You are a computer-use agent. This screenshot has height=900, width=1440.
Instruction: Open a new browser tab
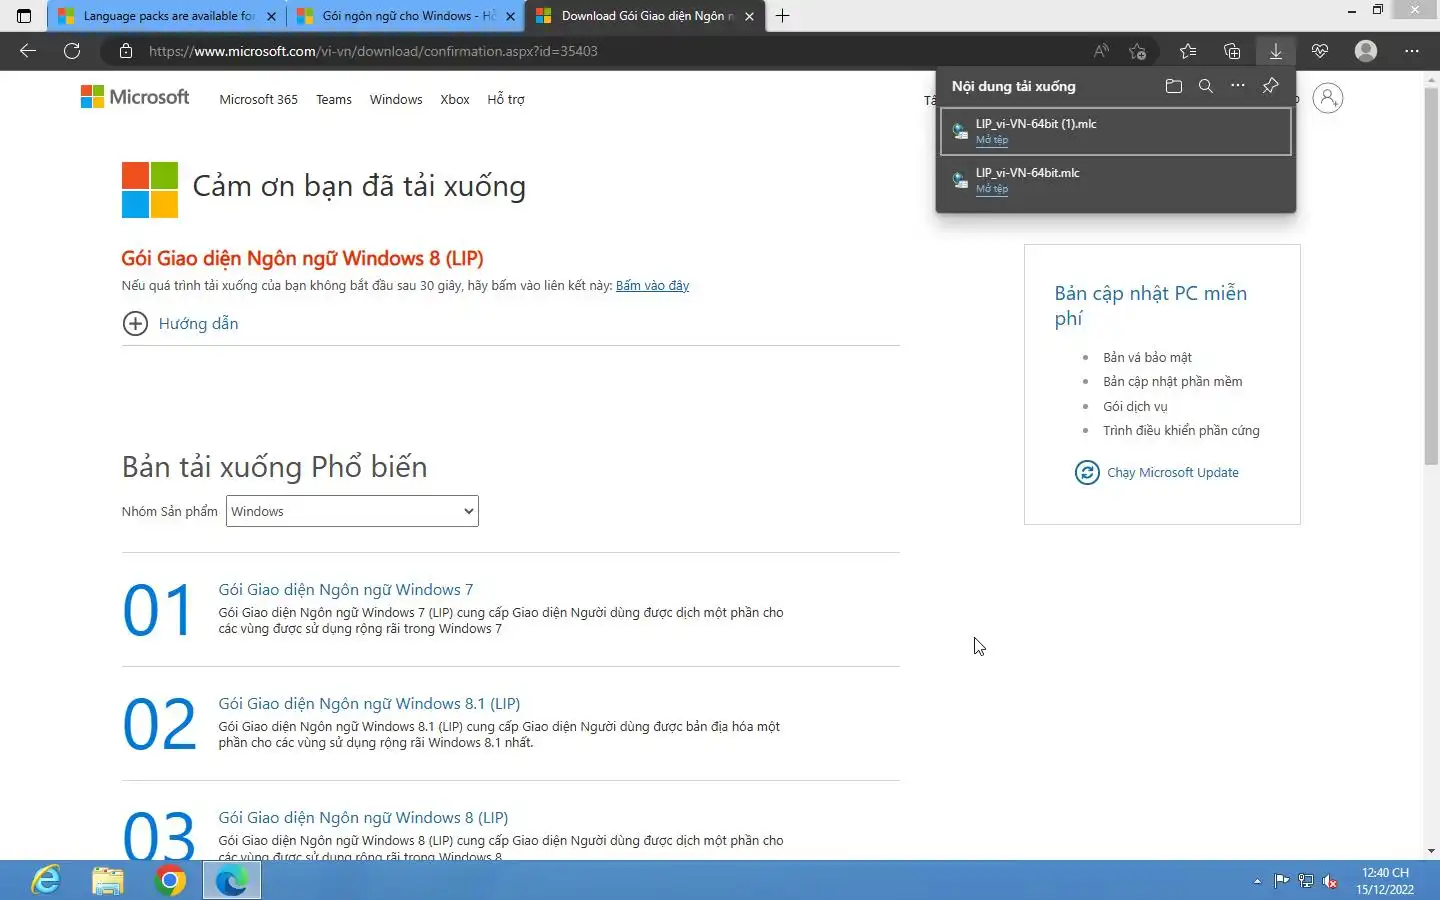click(x=783, y=16)
